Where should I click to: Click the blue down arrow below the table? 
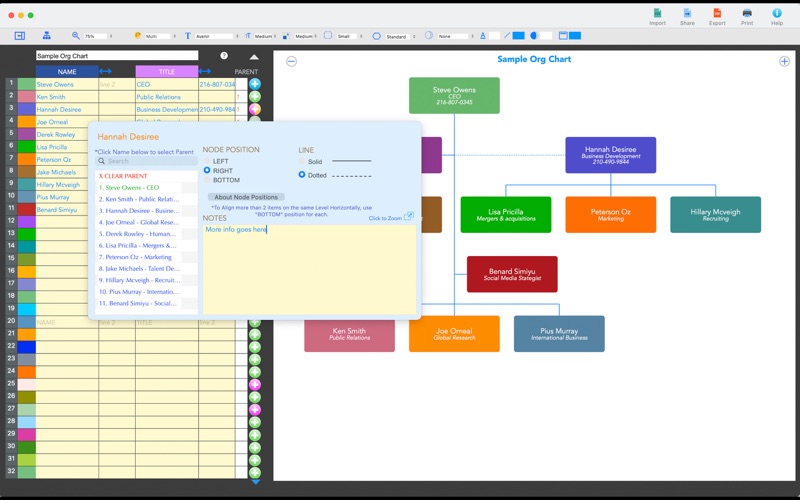tap(255, 482)
